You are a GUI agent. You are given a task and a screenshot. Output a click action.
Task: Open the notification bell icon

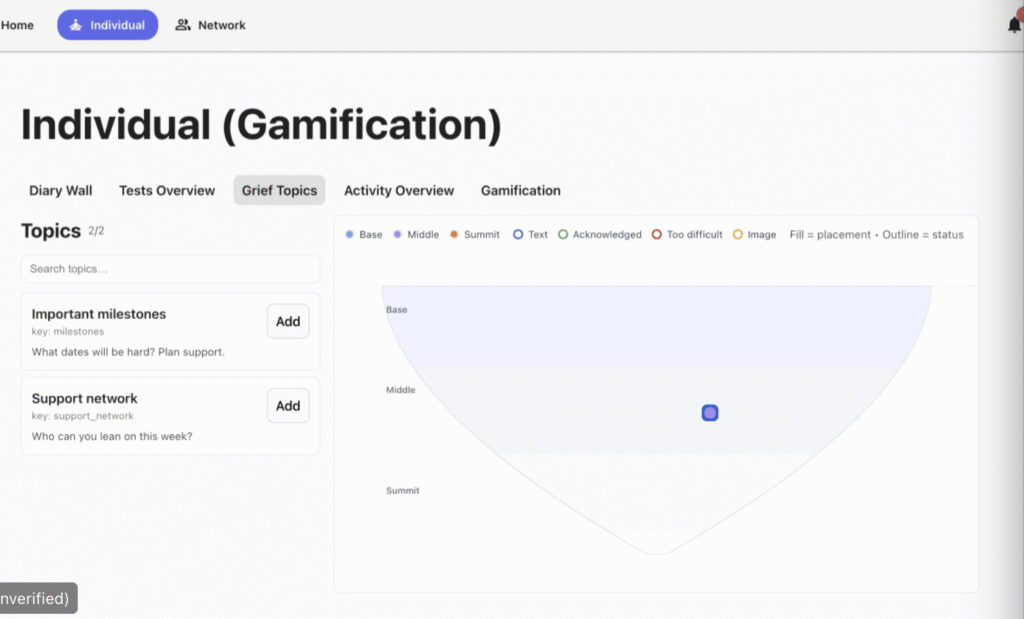[1014, 25]
